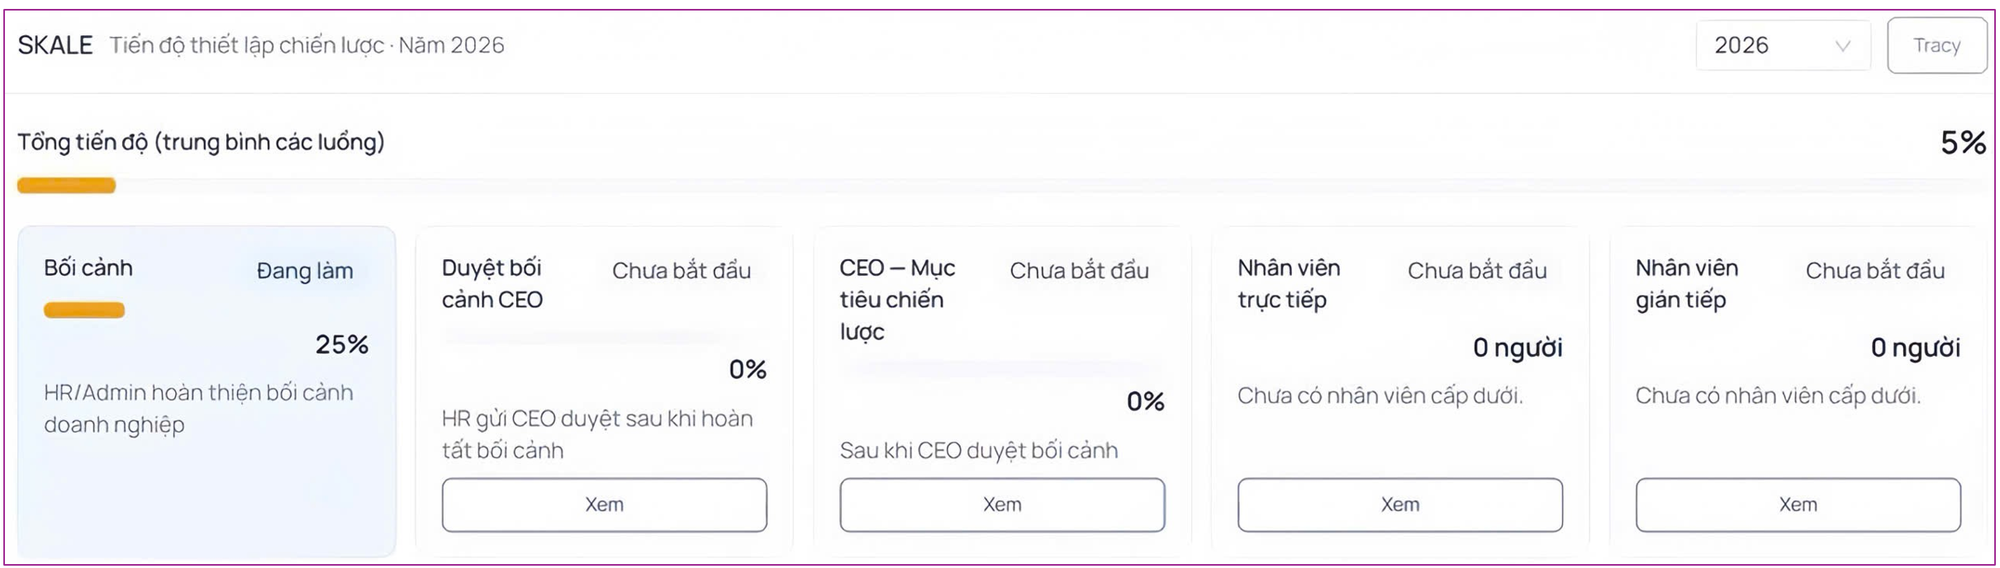Click the year dropdown chevron arrow
2000x568 pixels.
pyautogui.click(x=1842, y=46)
